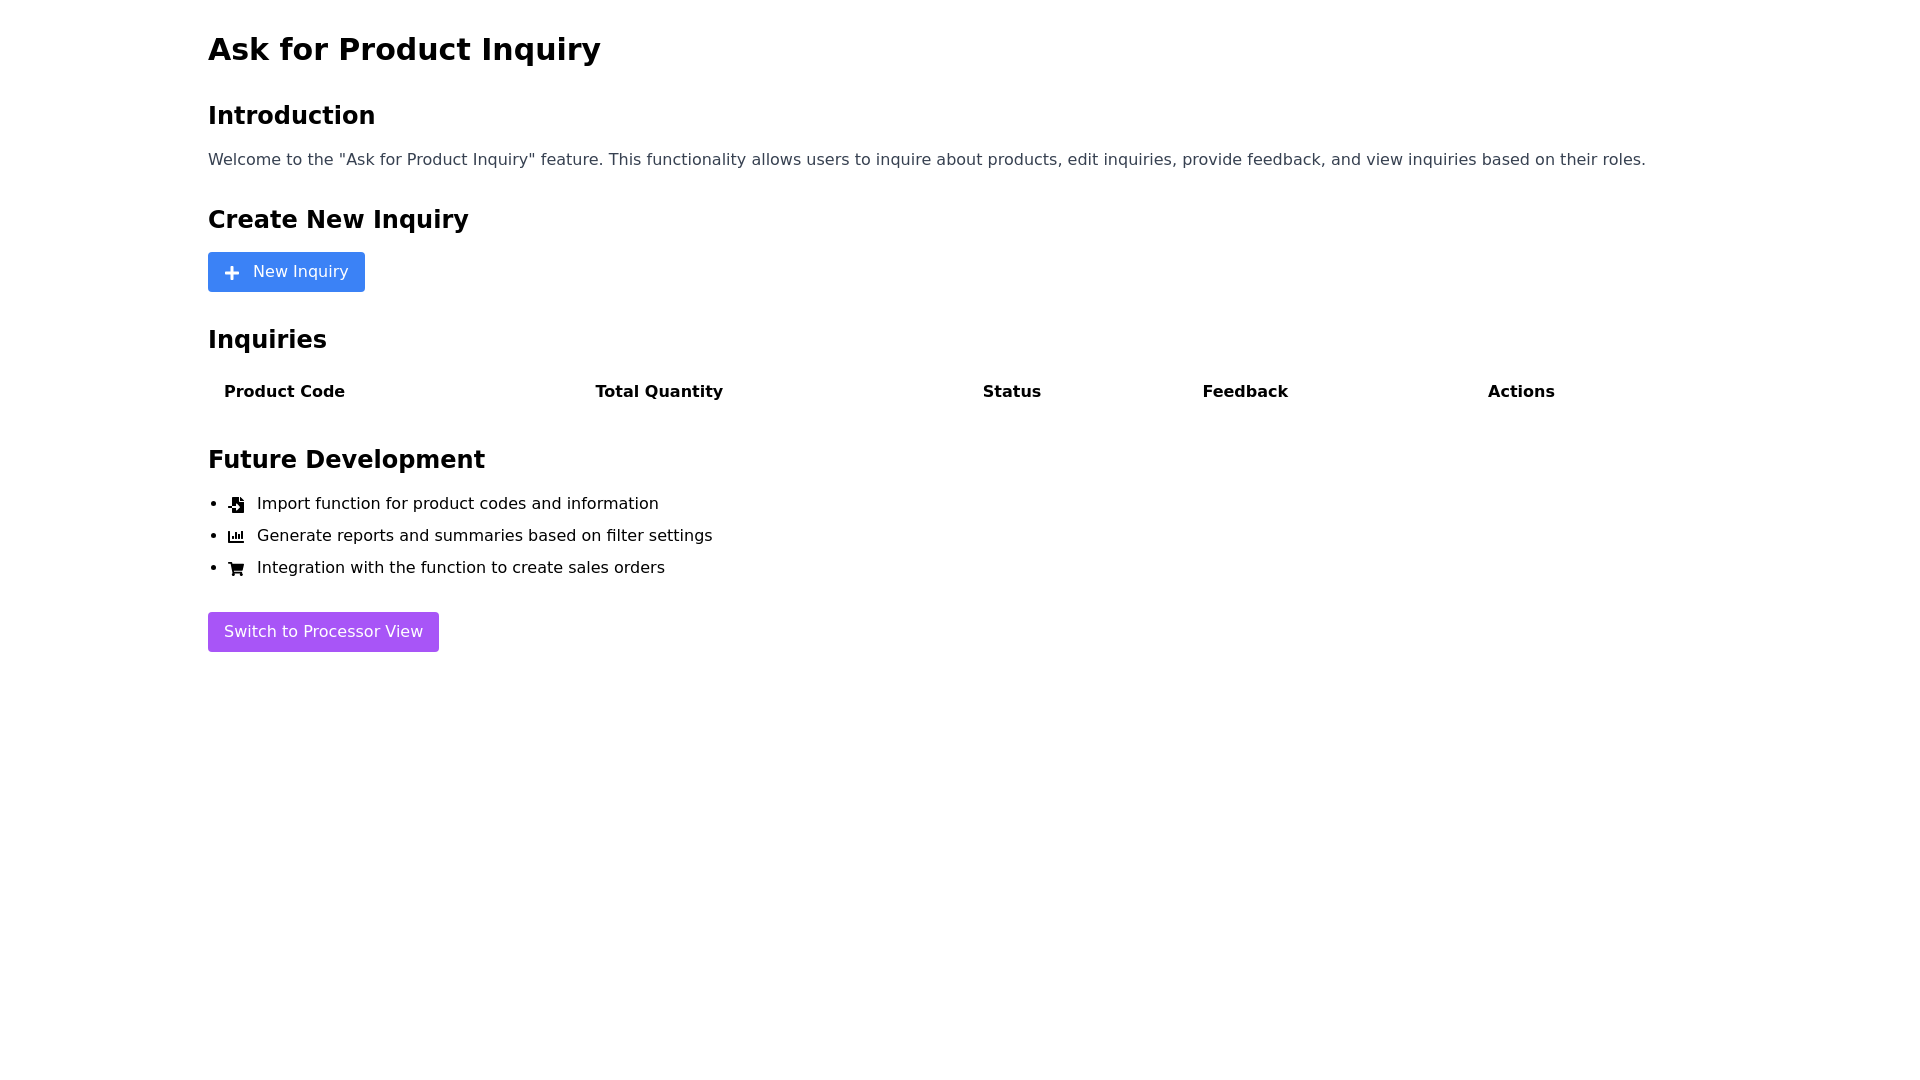The image size is (1920, 1080).
Task: Click the Actions column header
Action: coord(1521,391)
